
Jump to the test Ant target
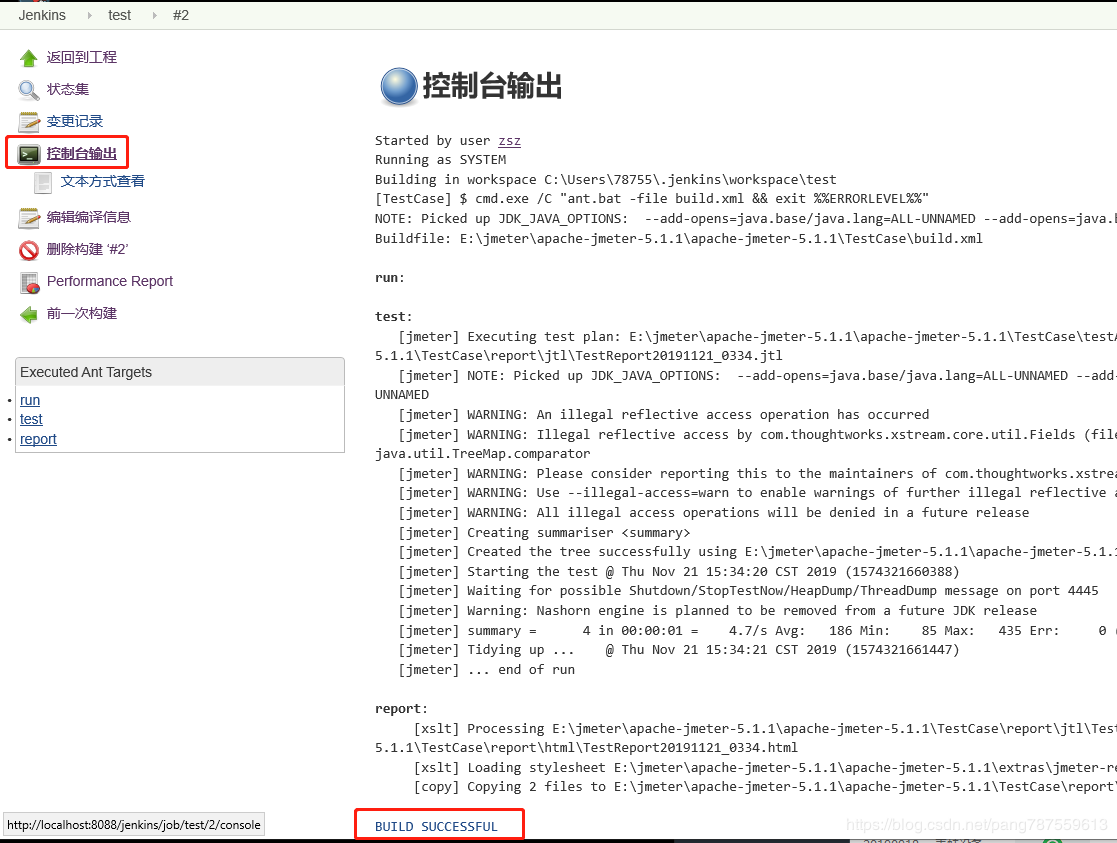pos(31,419)
